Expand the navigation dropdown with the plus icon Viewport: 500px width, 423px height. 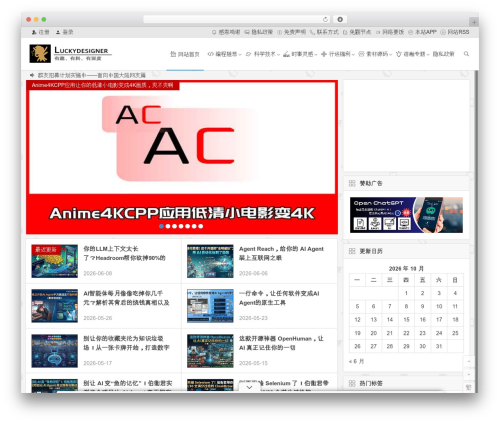point(338,54)
